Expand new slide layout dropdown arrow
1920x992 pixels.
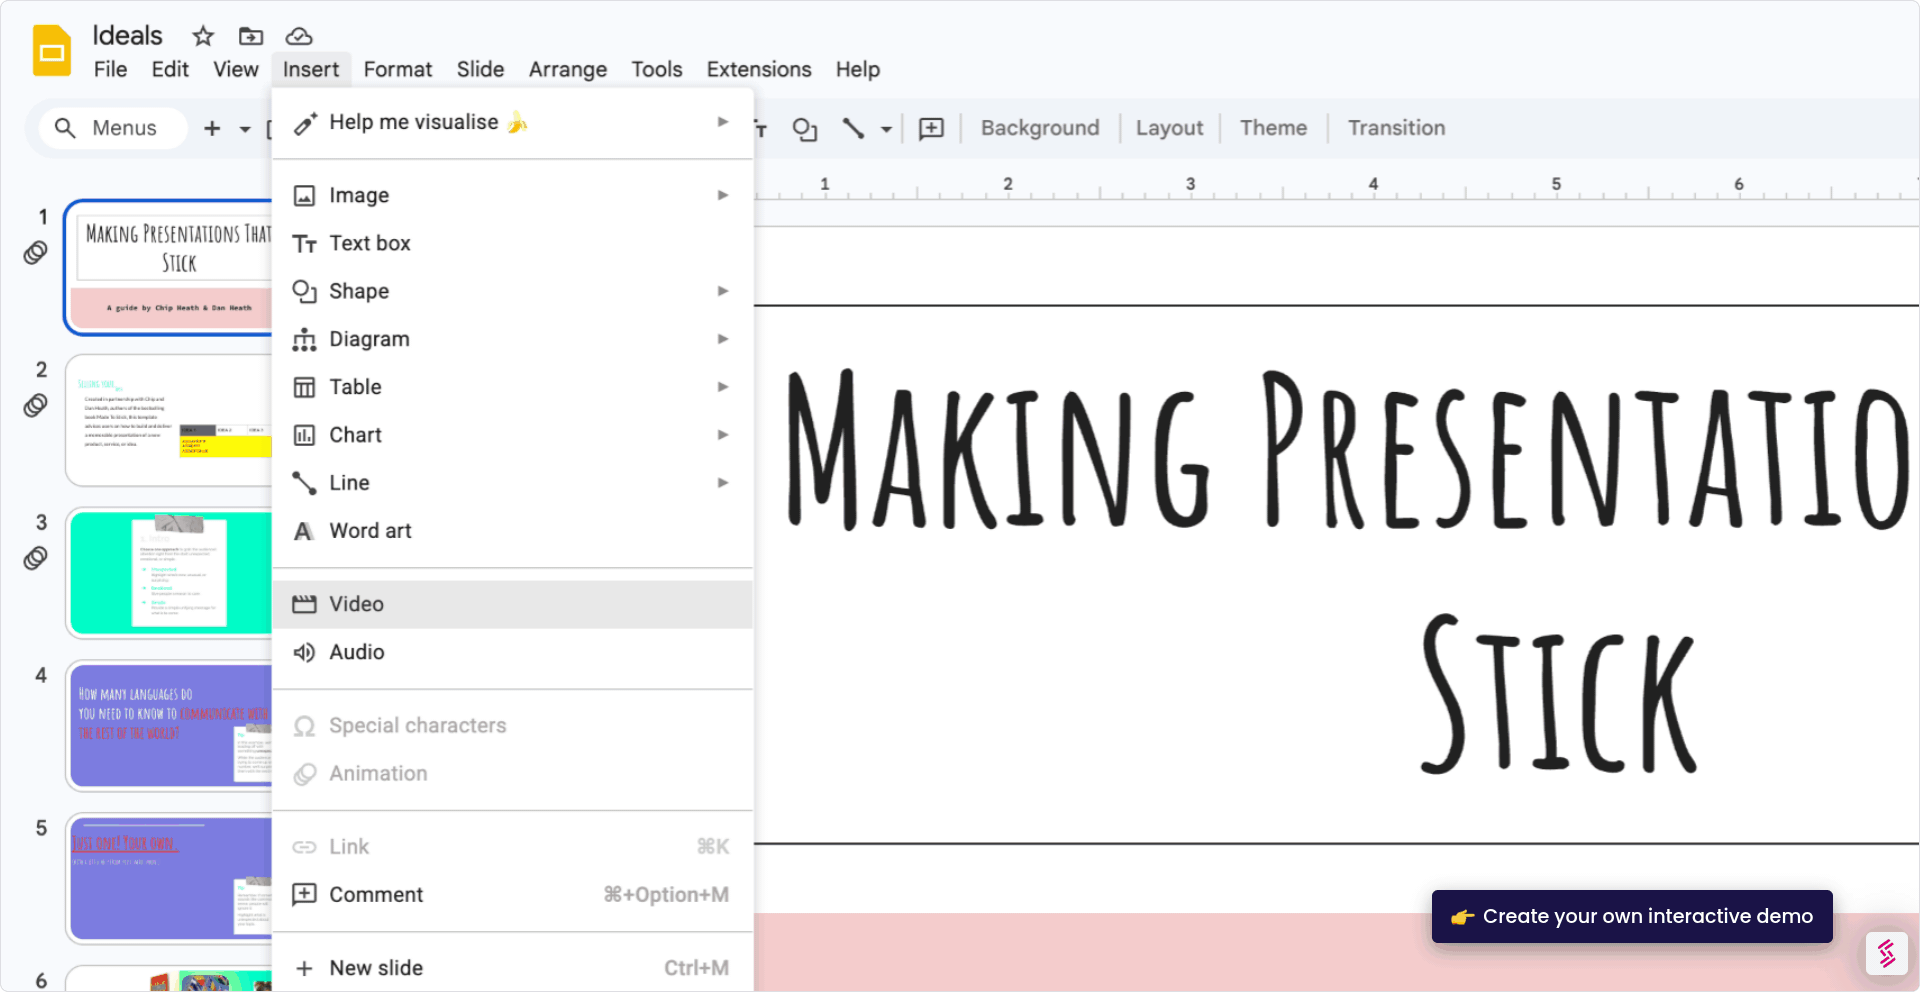(245, 129)
